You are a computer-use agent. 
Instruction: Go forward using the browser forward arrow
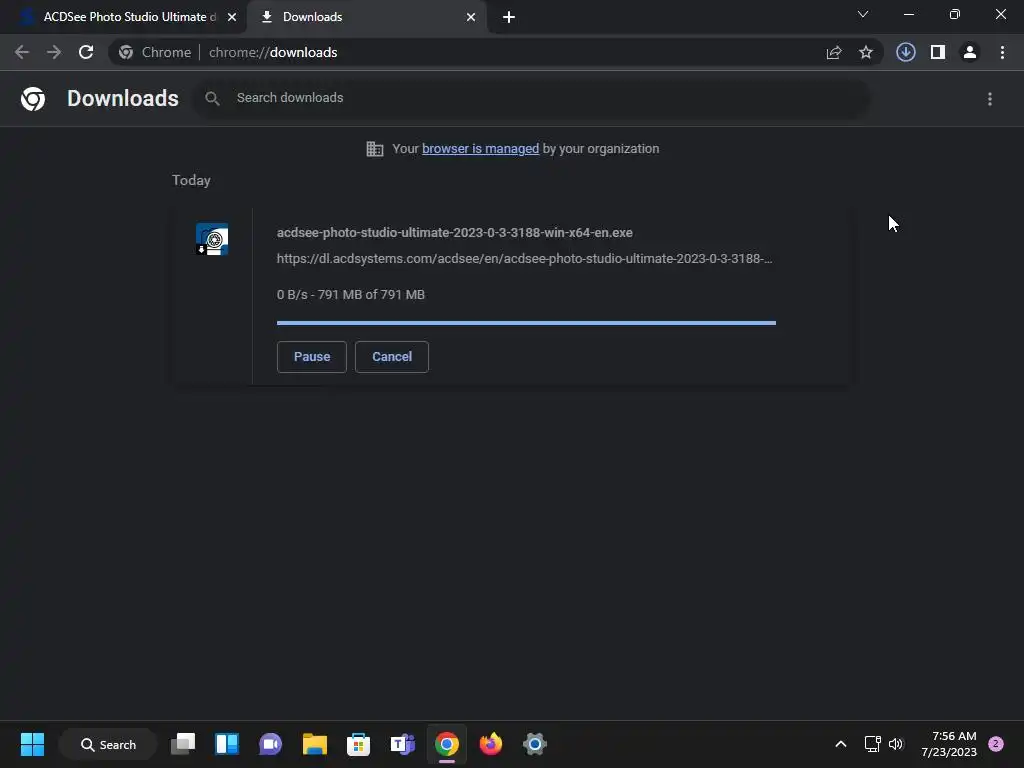[54, 52]
